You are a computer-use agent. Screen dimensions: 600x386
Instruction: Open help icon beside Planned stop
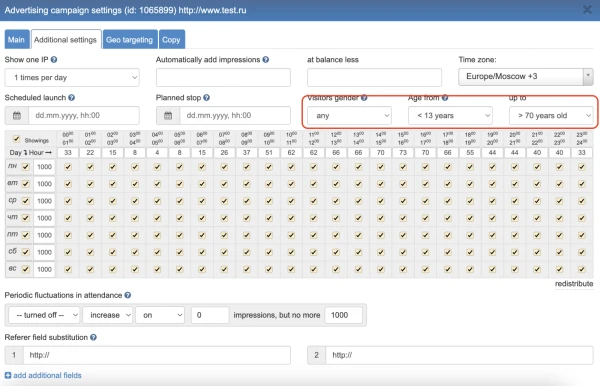click(x=207, y=98)
